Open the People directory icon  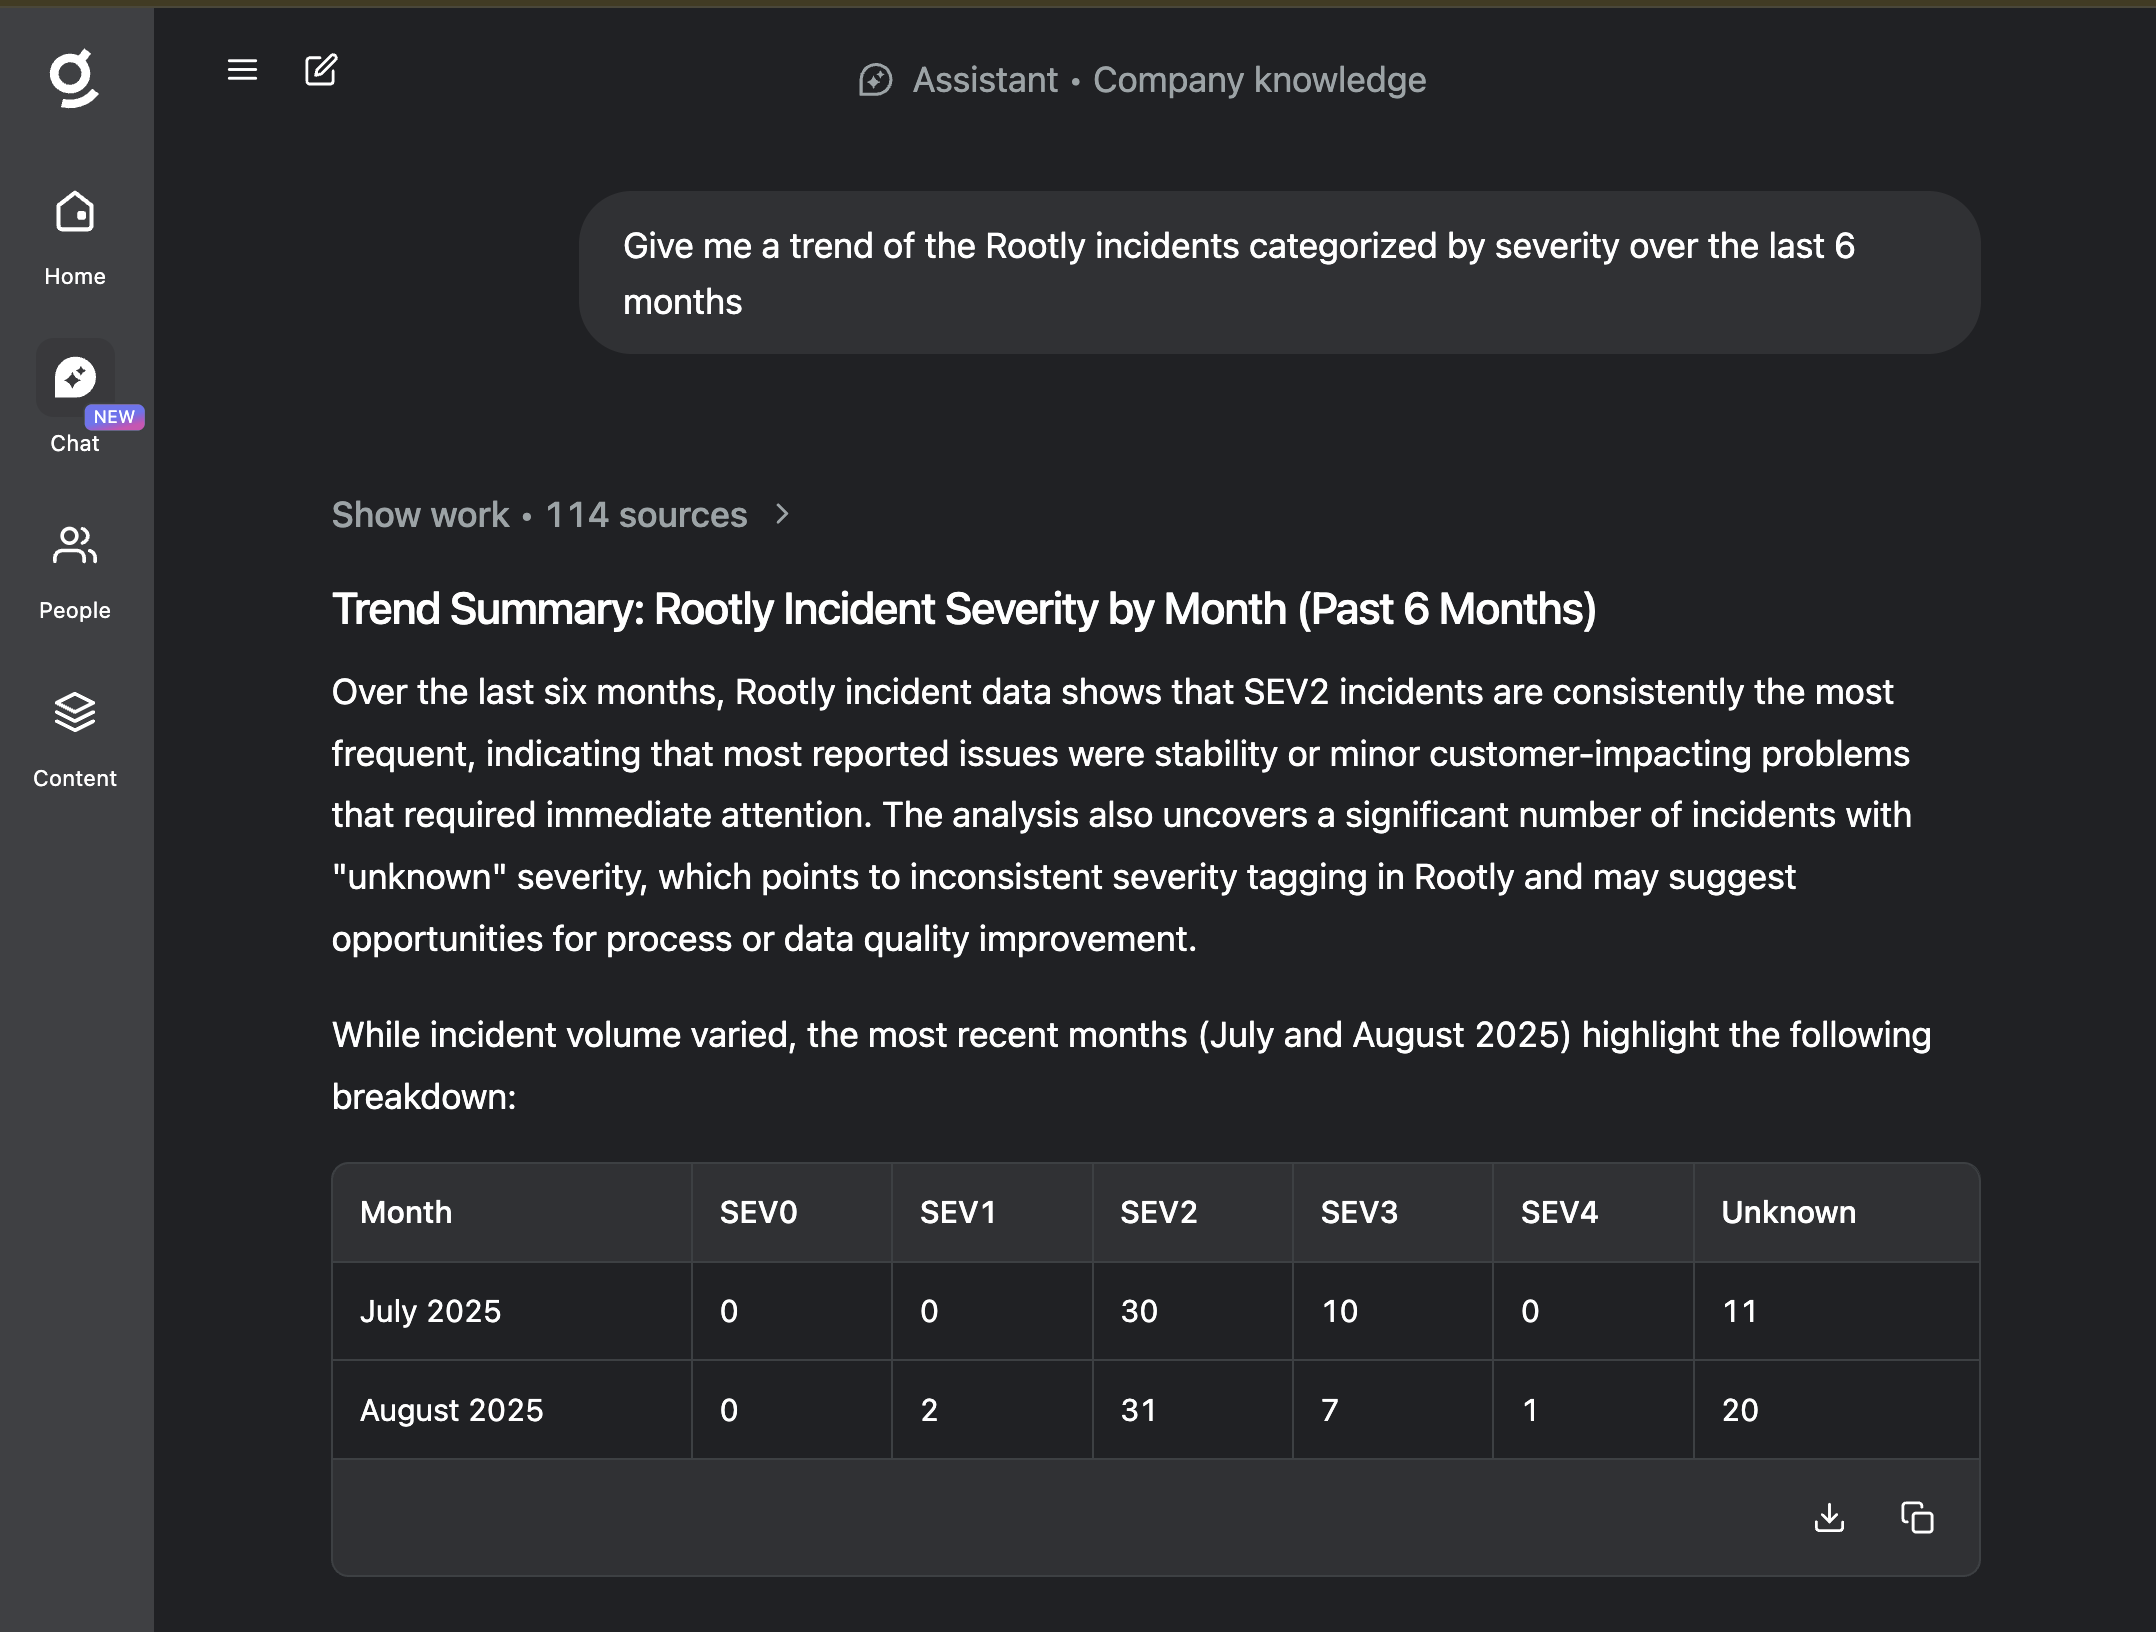pyautogui.click(x=75, y=547)
